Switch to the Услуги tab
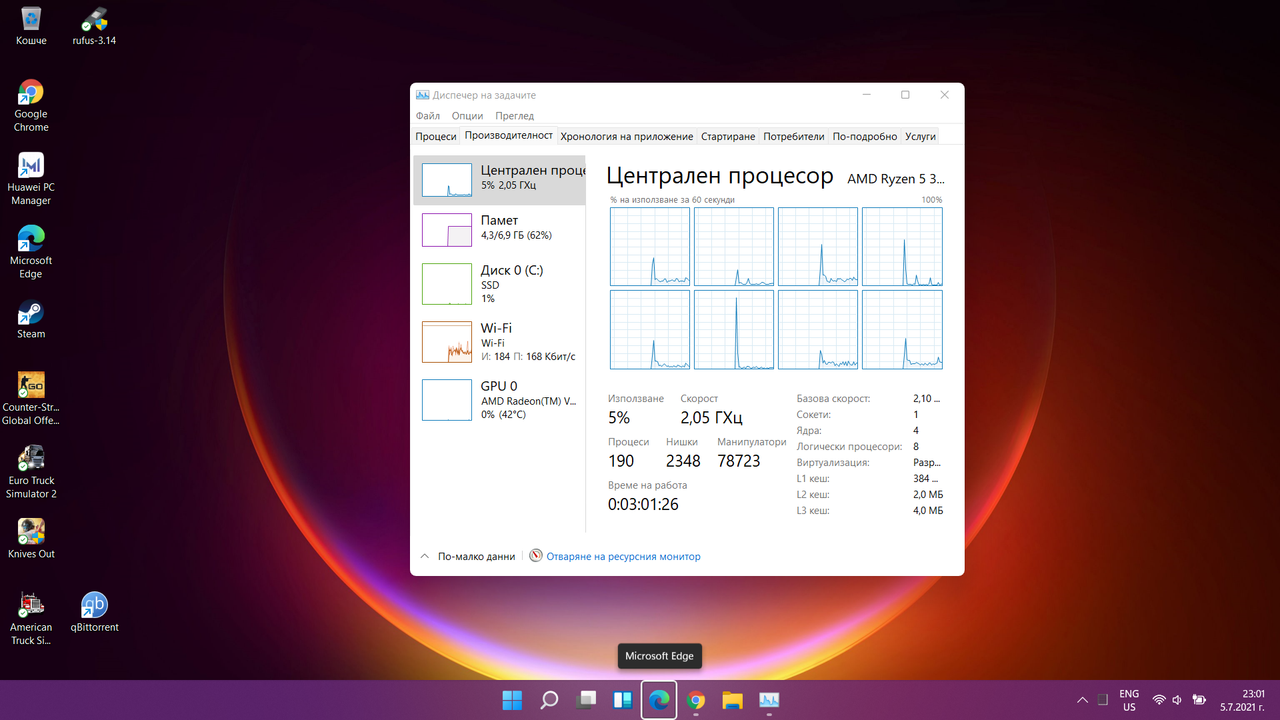 (920, 136)
